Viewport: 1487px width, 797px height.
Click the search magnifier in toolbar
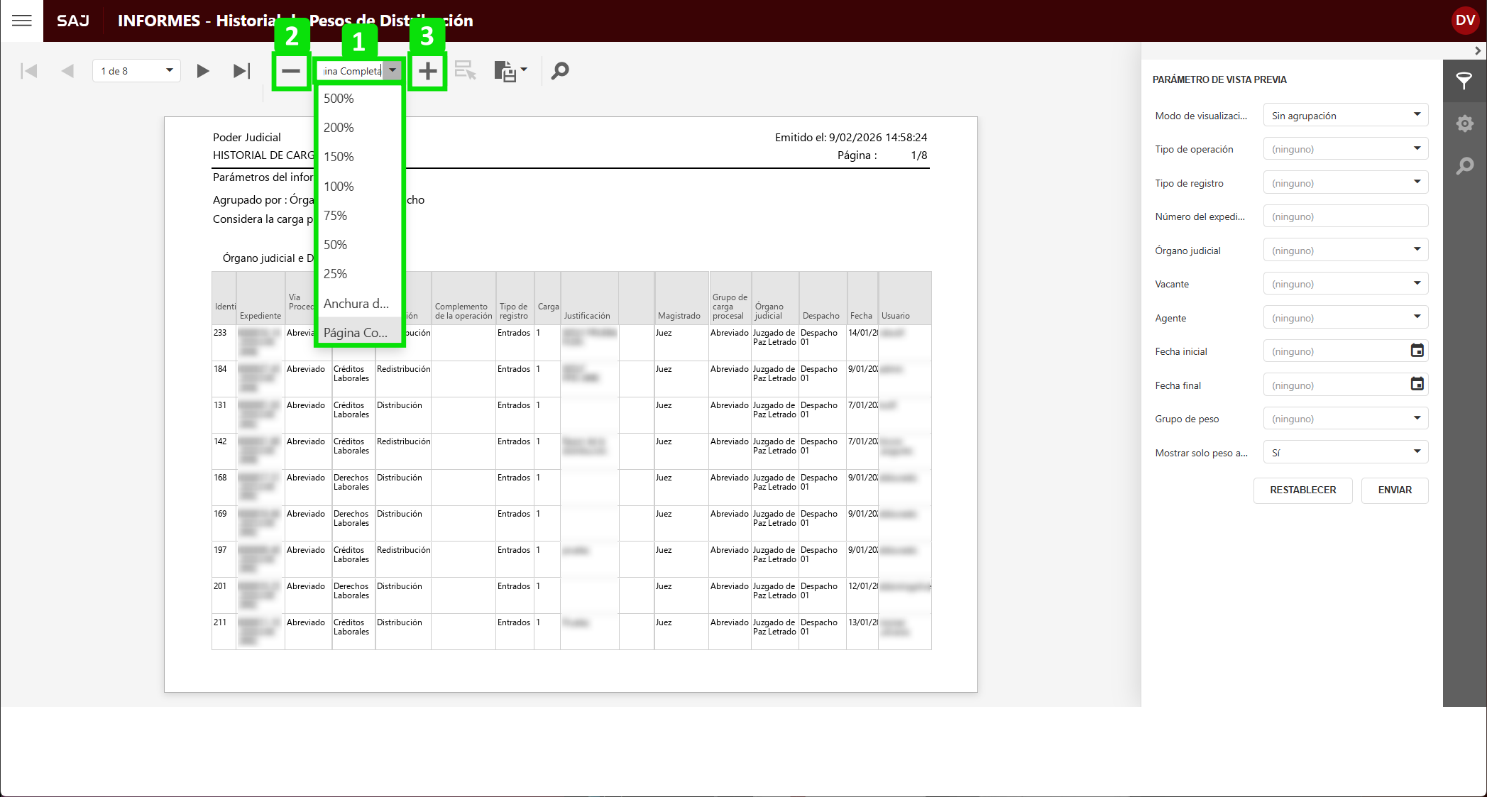coord(560,71)
